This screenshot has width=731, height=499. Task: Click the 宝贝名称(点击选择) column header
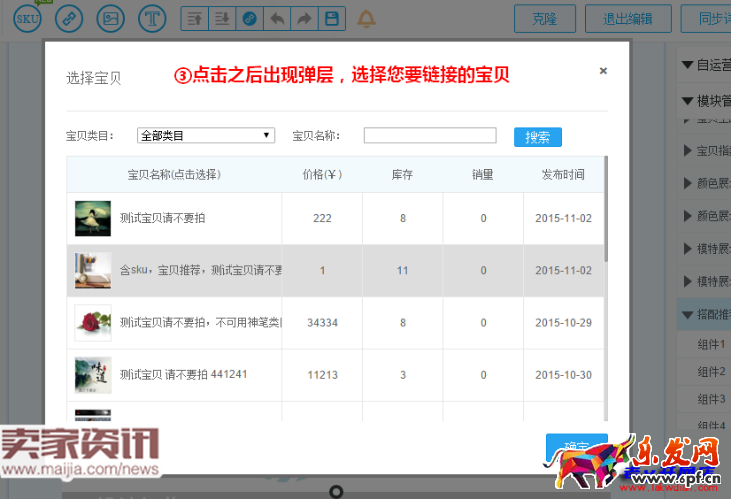point(174,174)
